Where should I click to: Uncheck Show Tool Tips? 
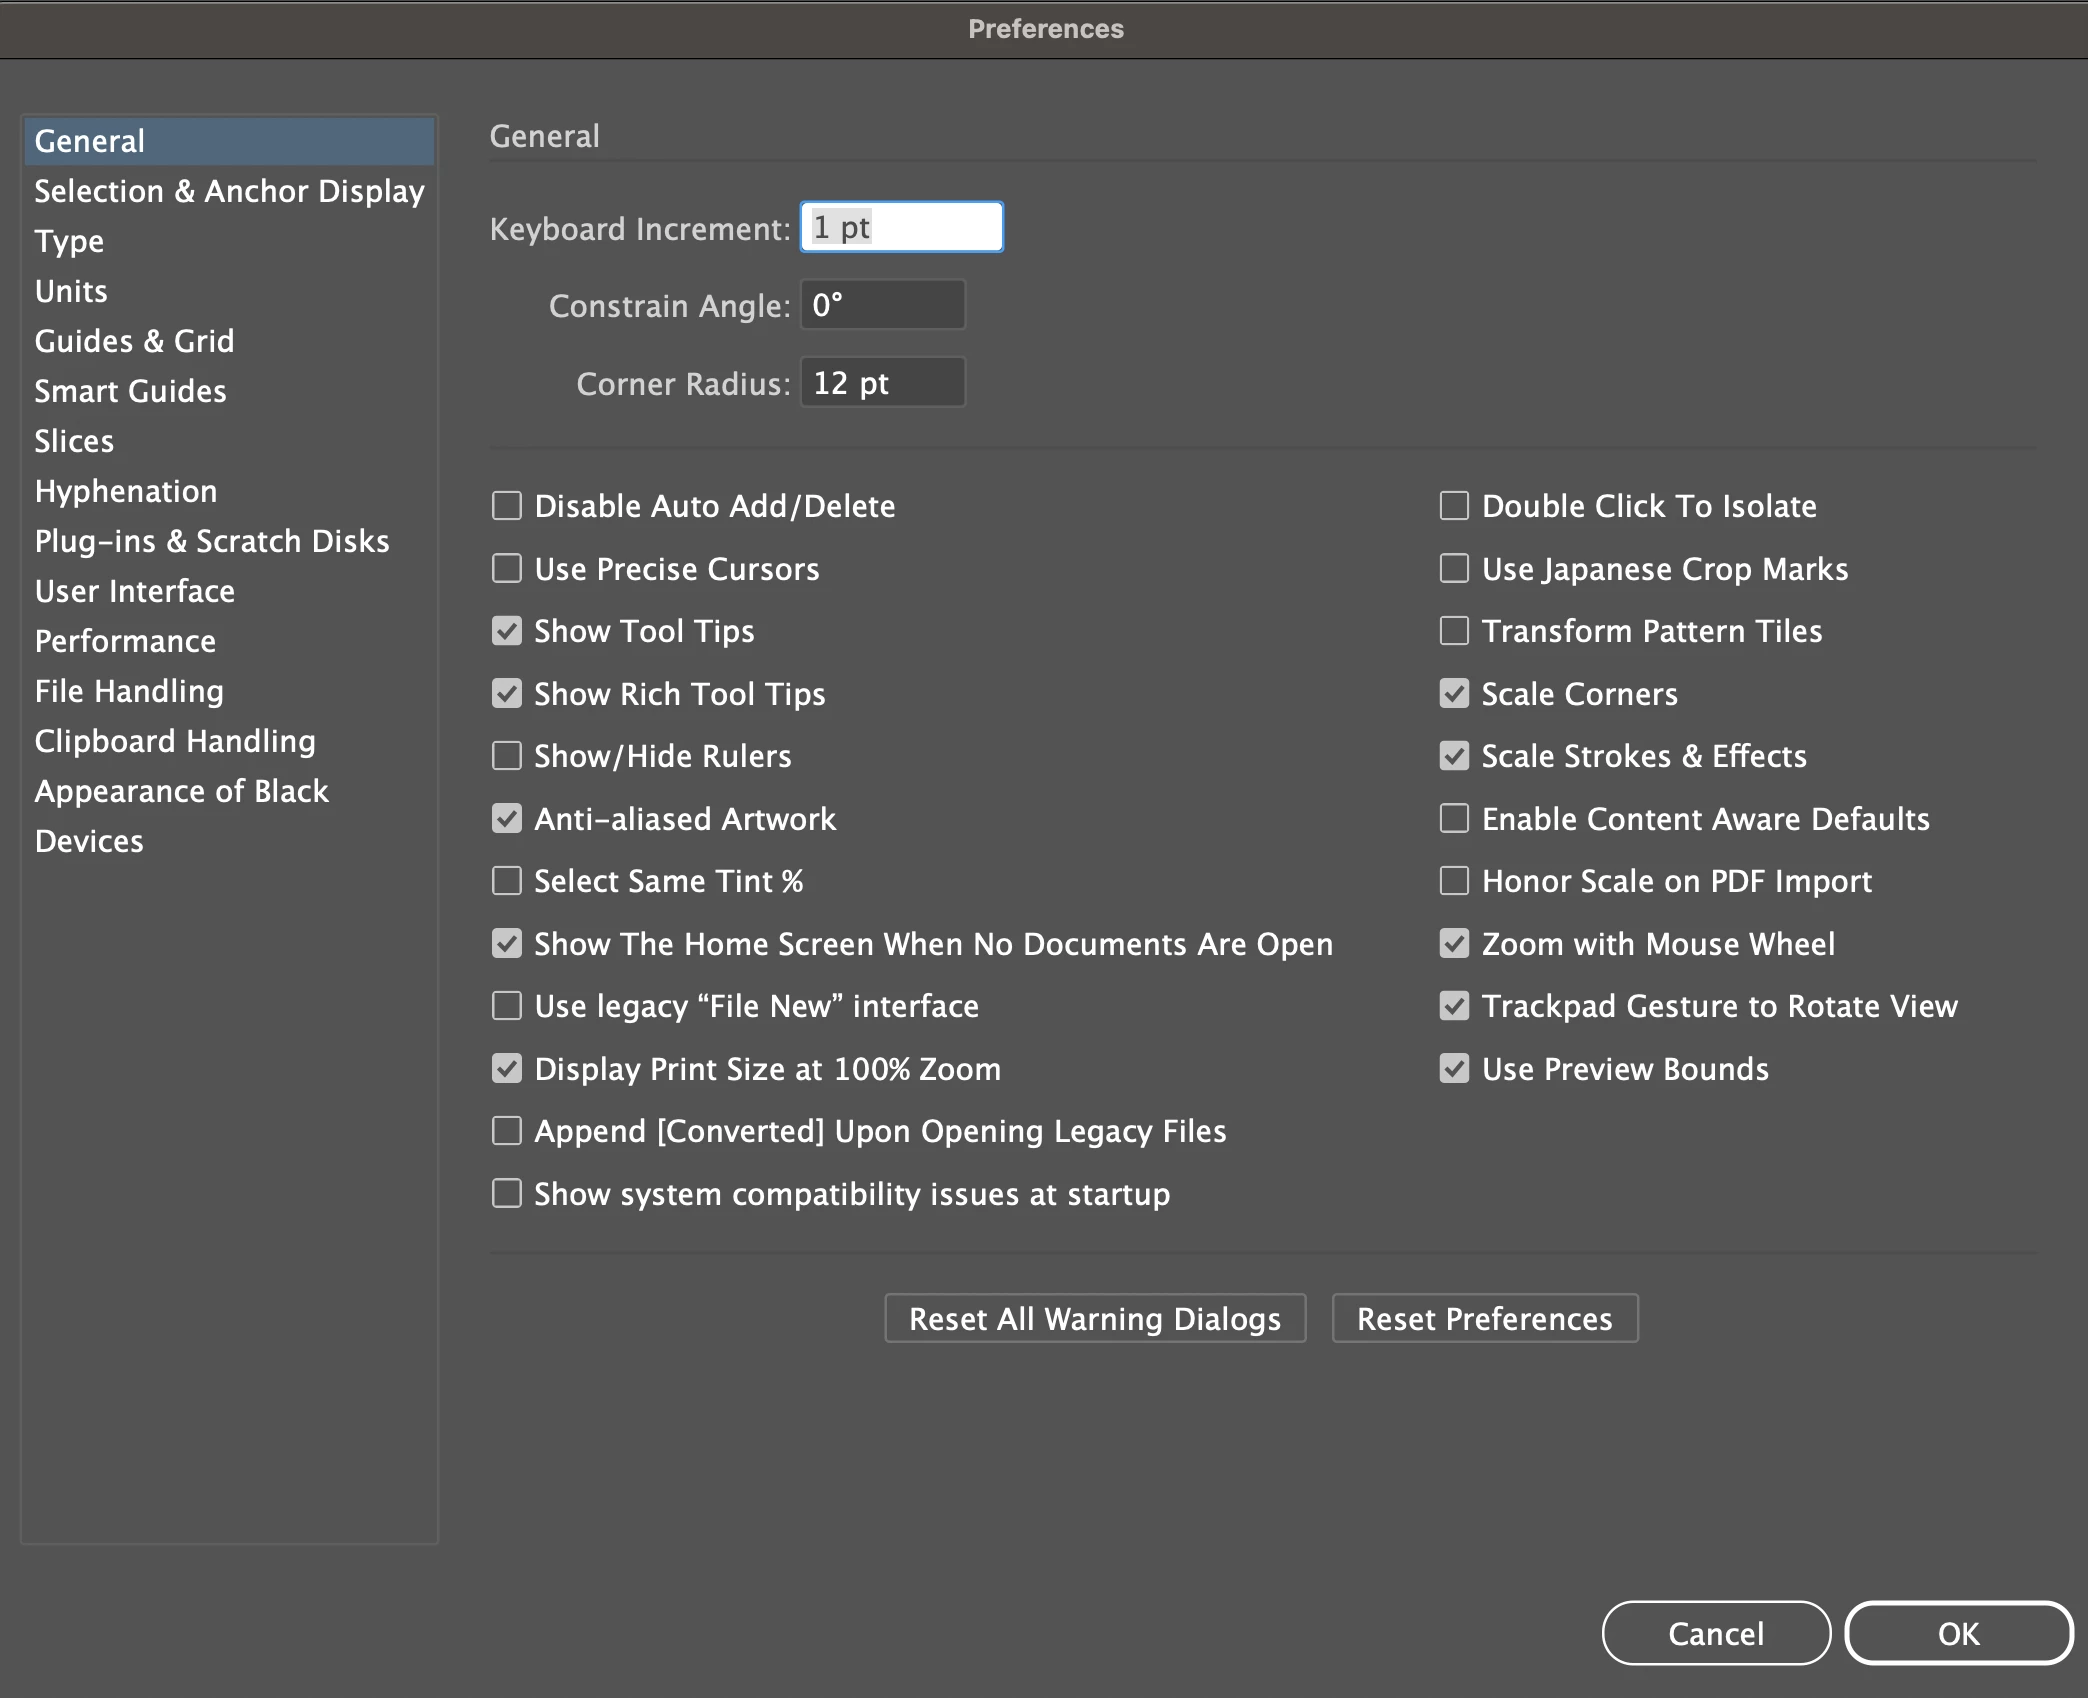pyautogui.click(x=507, y=631)
